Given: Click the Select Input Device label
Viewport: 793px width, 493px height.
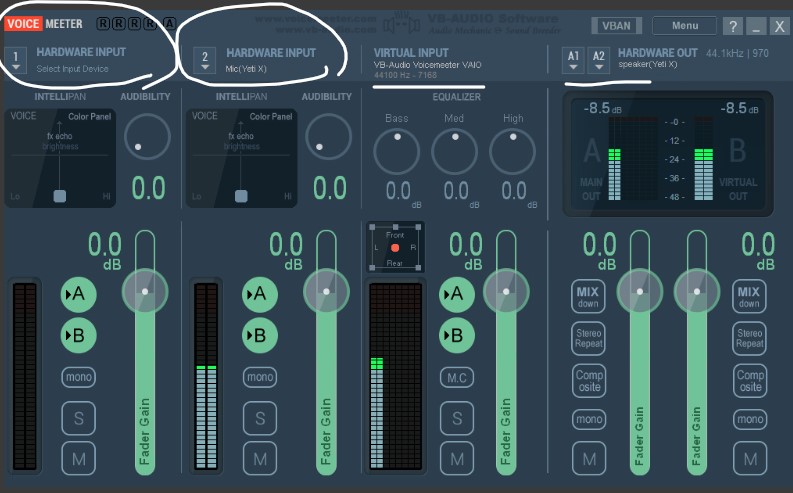Looking at the screenshot, I should click(72, 69).
